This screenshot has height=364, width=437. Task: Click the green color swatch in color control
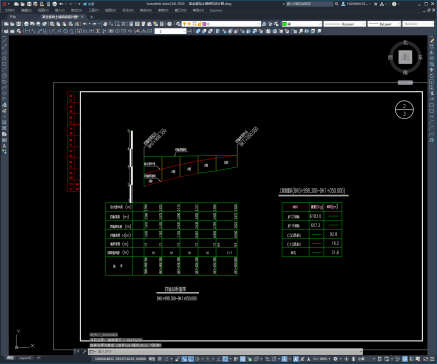point(285,24)
